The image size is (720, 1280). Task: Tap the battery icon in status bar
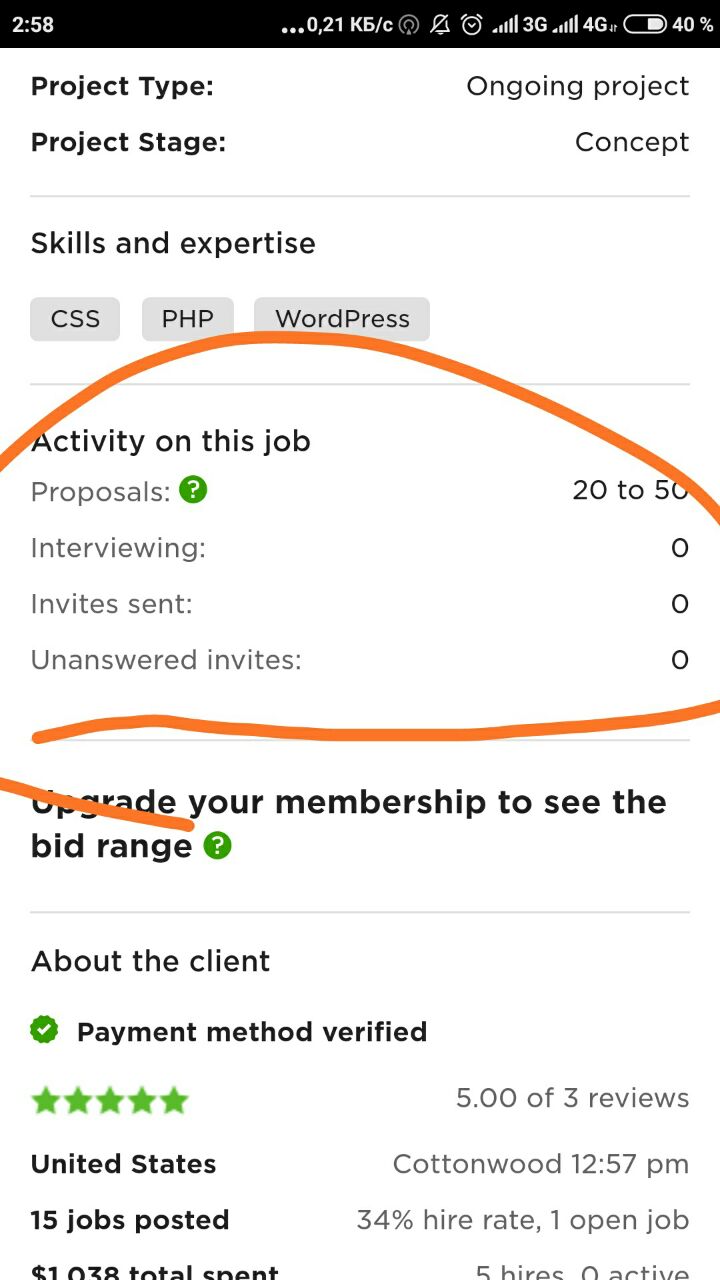645,24
